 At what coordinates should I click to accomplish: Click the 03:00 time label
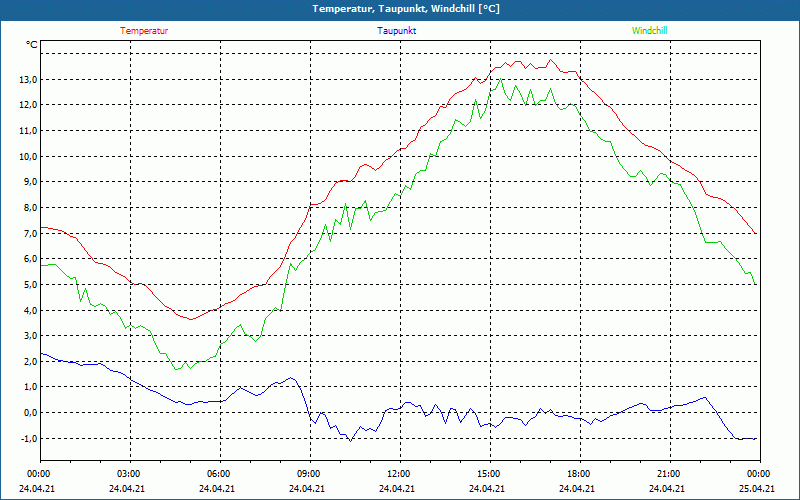[x=130, y=474]
